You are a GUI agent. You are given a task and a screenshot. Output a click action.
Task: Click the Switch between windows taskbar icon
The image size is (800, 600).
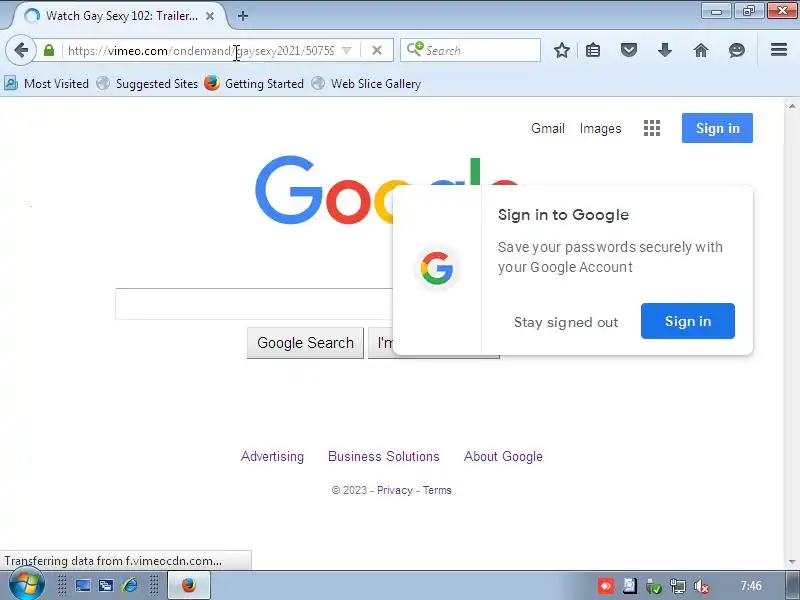click(106, 585)
